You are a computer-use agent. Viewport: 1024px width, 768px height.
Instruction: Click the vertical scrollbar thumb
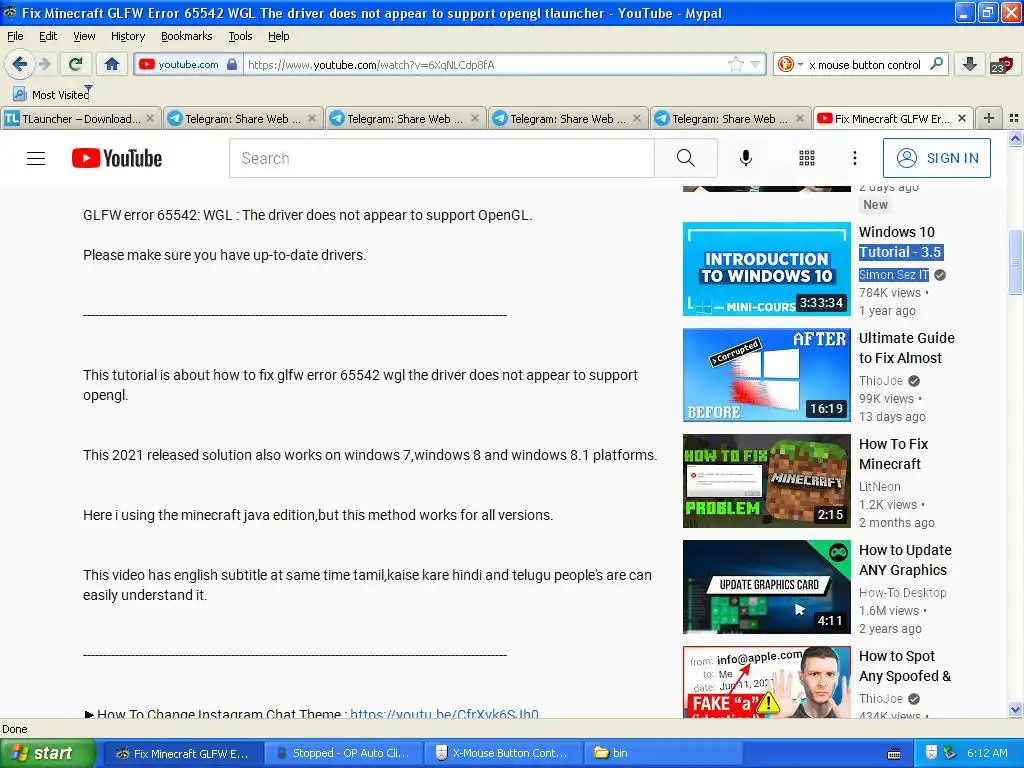click(1016, 262)
